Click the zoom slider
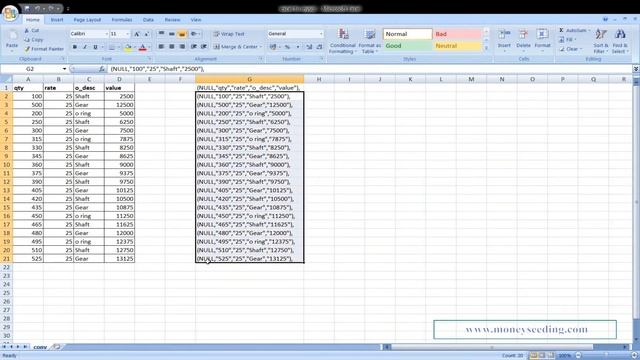This screenshot has width=640, height=360. tap(606, 356)
